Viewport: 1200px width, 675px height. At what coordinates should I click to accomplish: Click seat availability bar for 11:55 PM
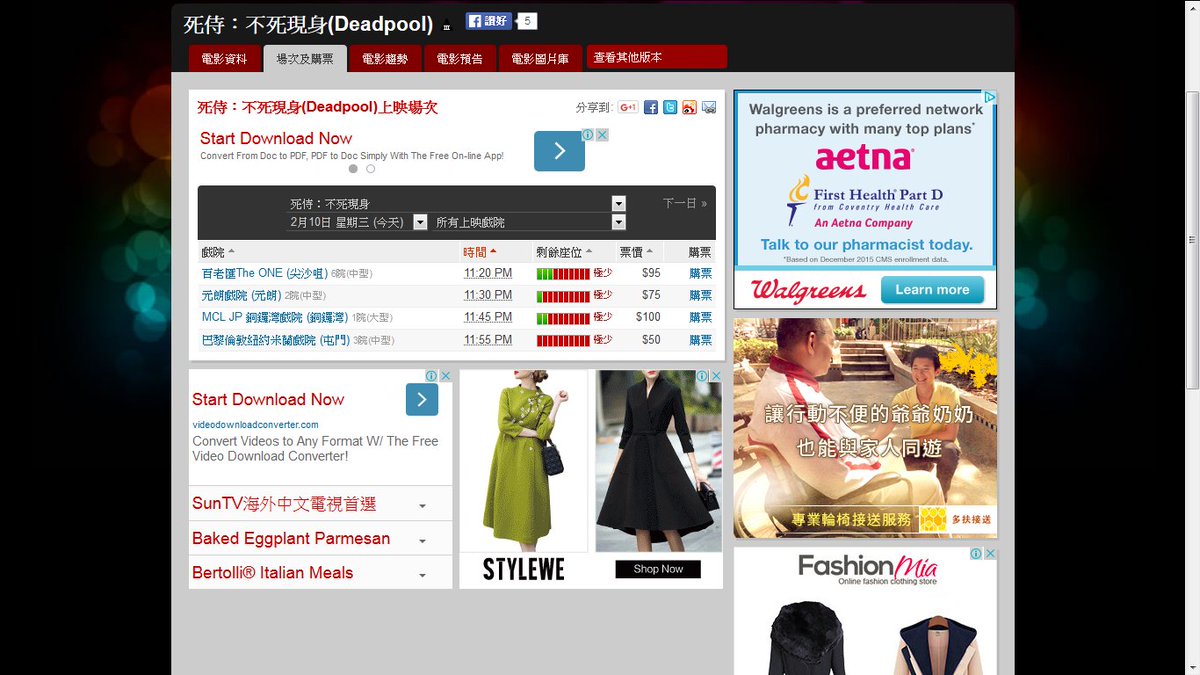point(563,340)
